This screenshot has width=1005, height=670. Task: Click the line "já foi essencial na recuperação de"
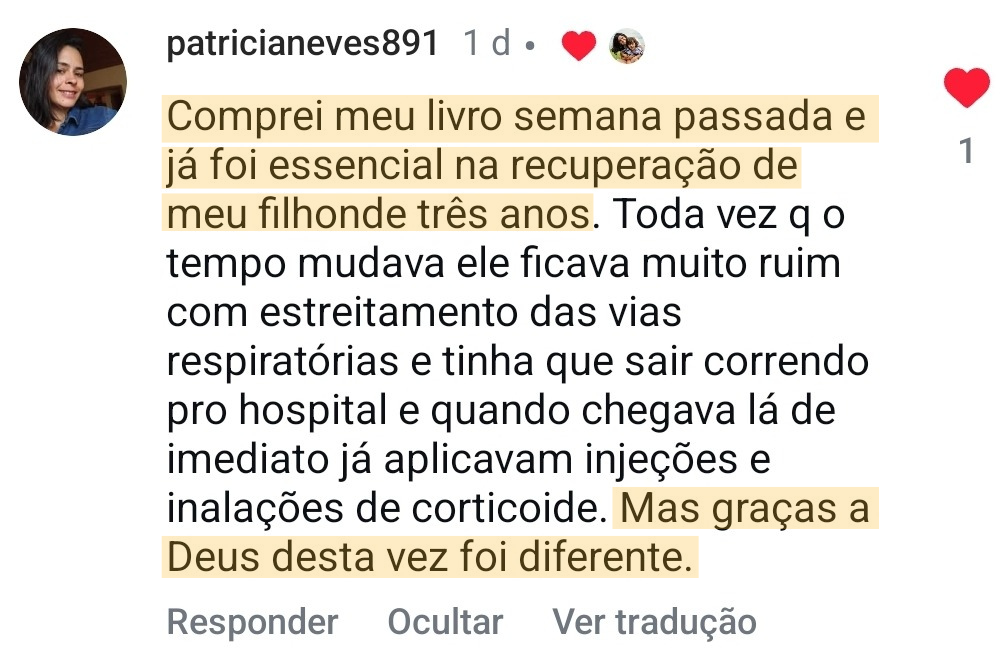pos(482,166)
